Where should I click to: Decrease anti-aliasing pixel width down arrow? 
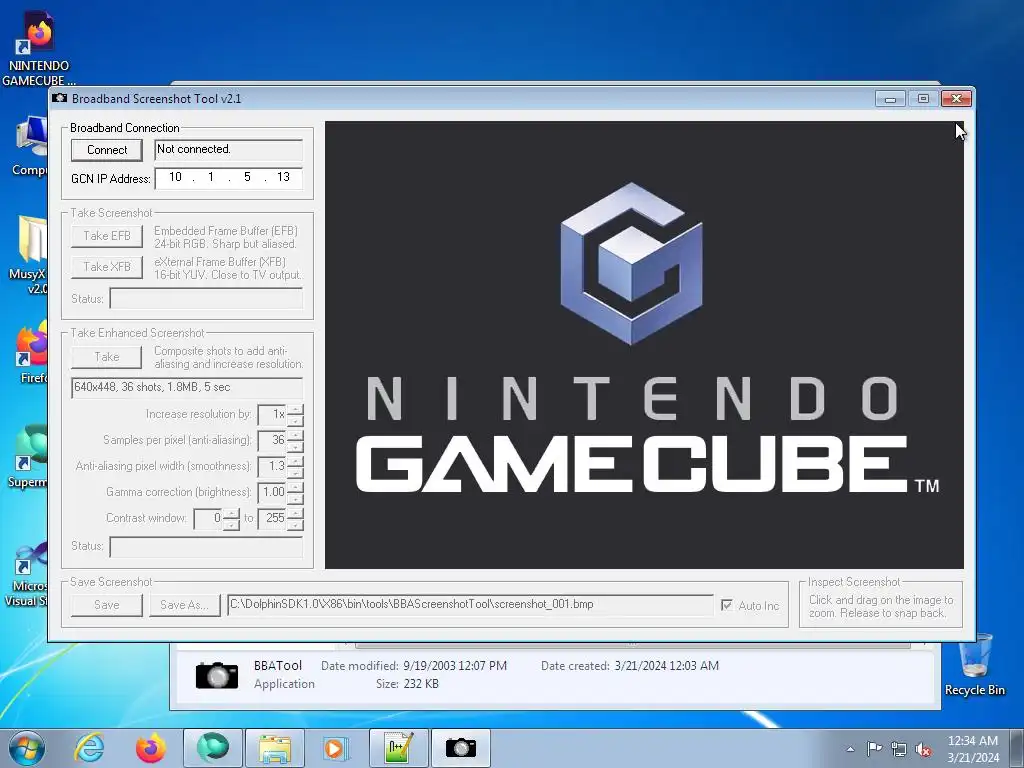point(295,472)
